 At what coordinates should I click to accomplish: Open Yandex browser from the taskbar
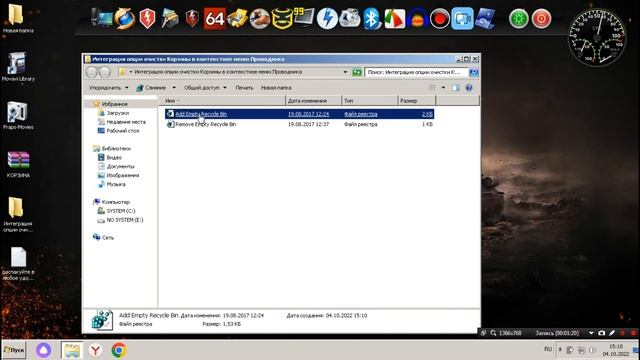[x=95, y=350]
